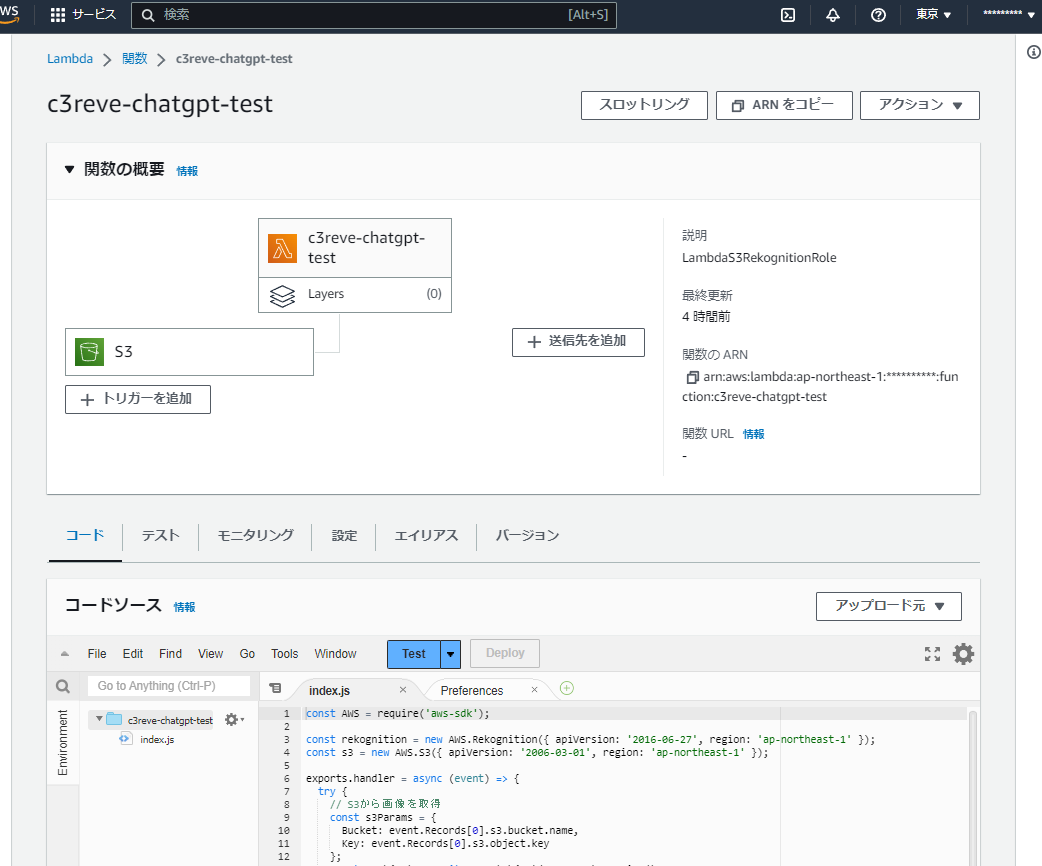Open the File menu in editor
Screen dimensions: 1042x866
tap(97, 654)
